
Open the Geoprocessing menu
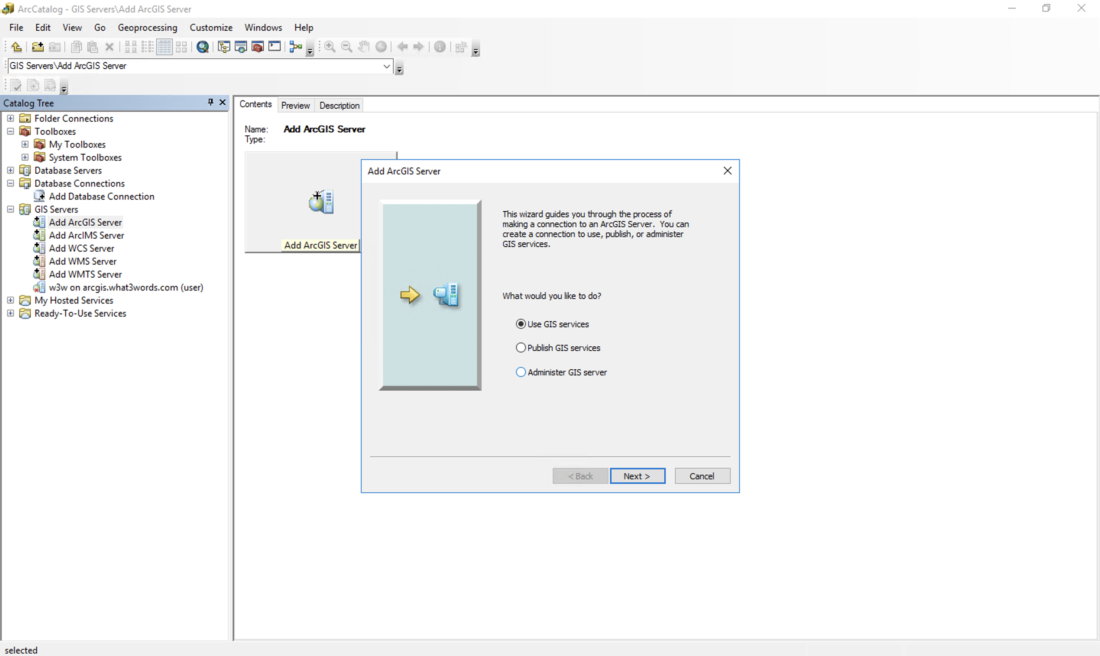pos(147,27)
